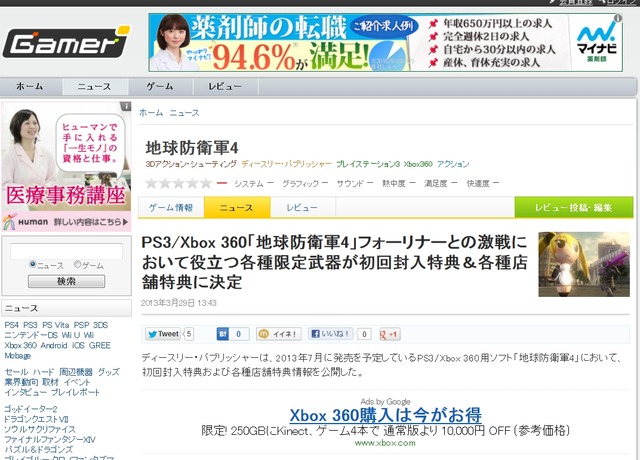Open the Xbox360 platform link under title
Viewport: 640px width, 460px height.
(x=418, y=164)
